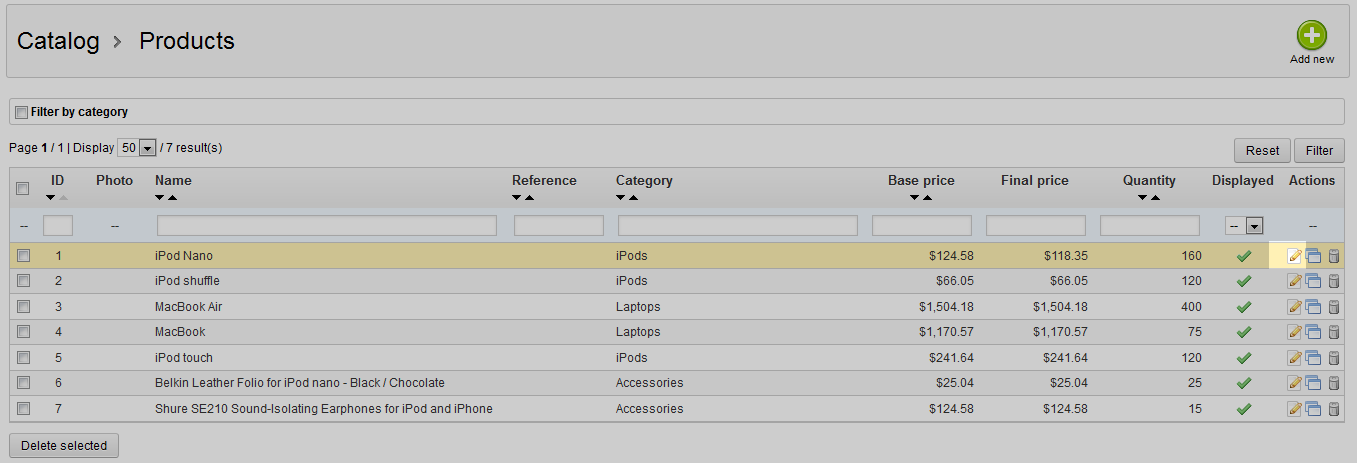Image resolution: width=1357 pixels, height=463 pixels.
Task: Duplicate the MacBook Air product
Action: coord(1314,307)
